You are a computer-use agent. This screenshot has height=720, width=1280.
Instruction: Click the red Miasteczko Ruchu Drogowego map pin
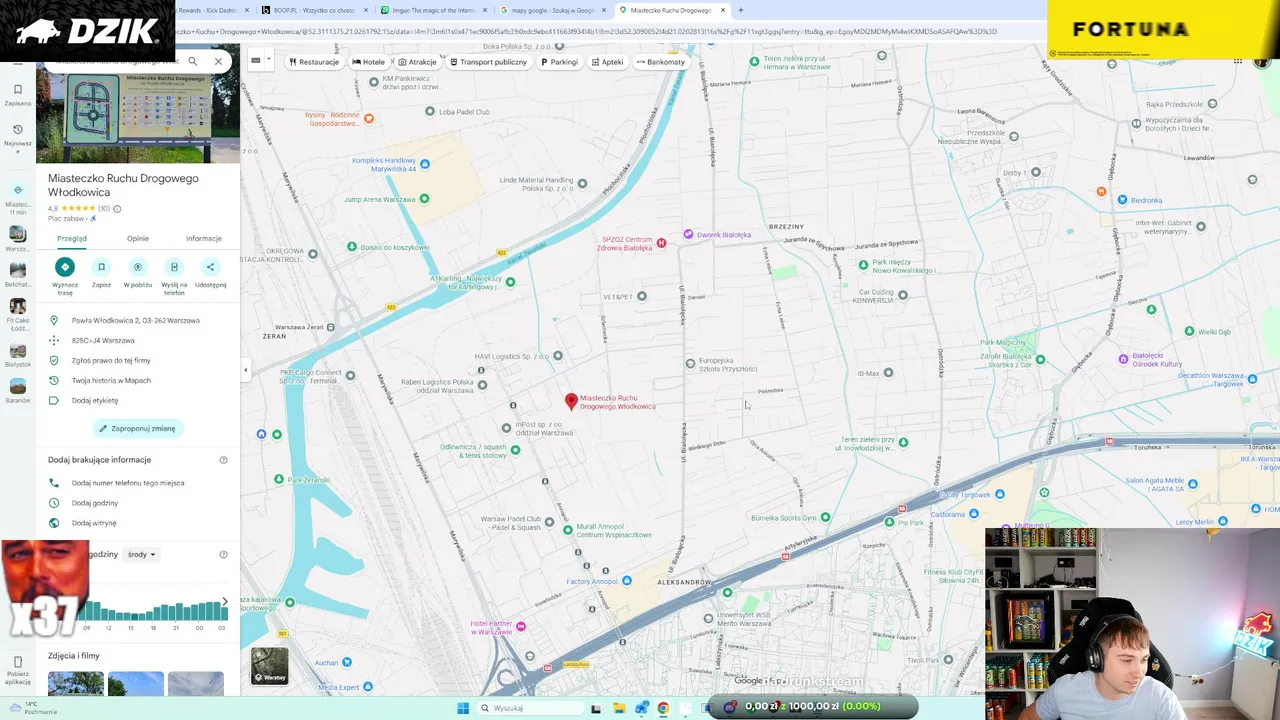pyautogui.click(x=571, y=401)
